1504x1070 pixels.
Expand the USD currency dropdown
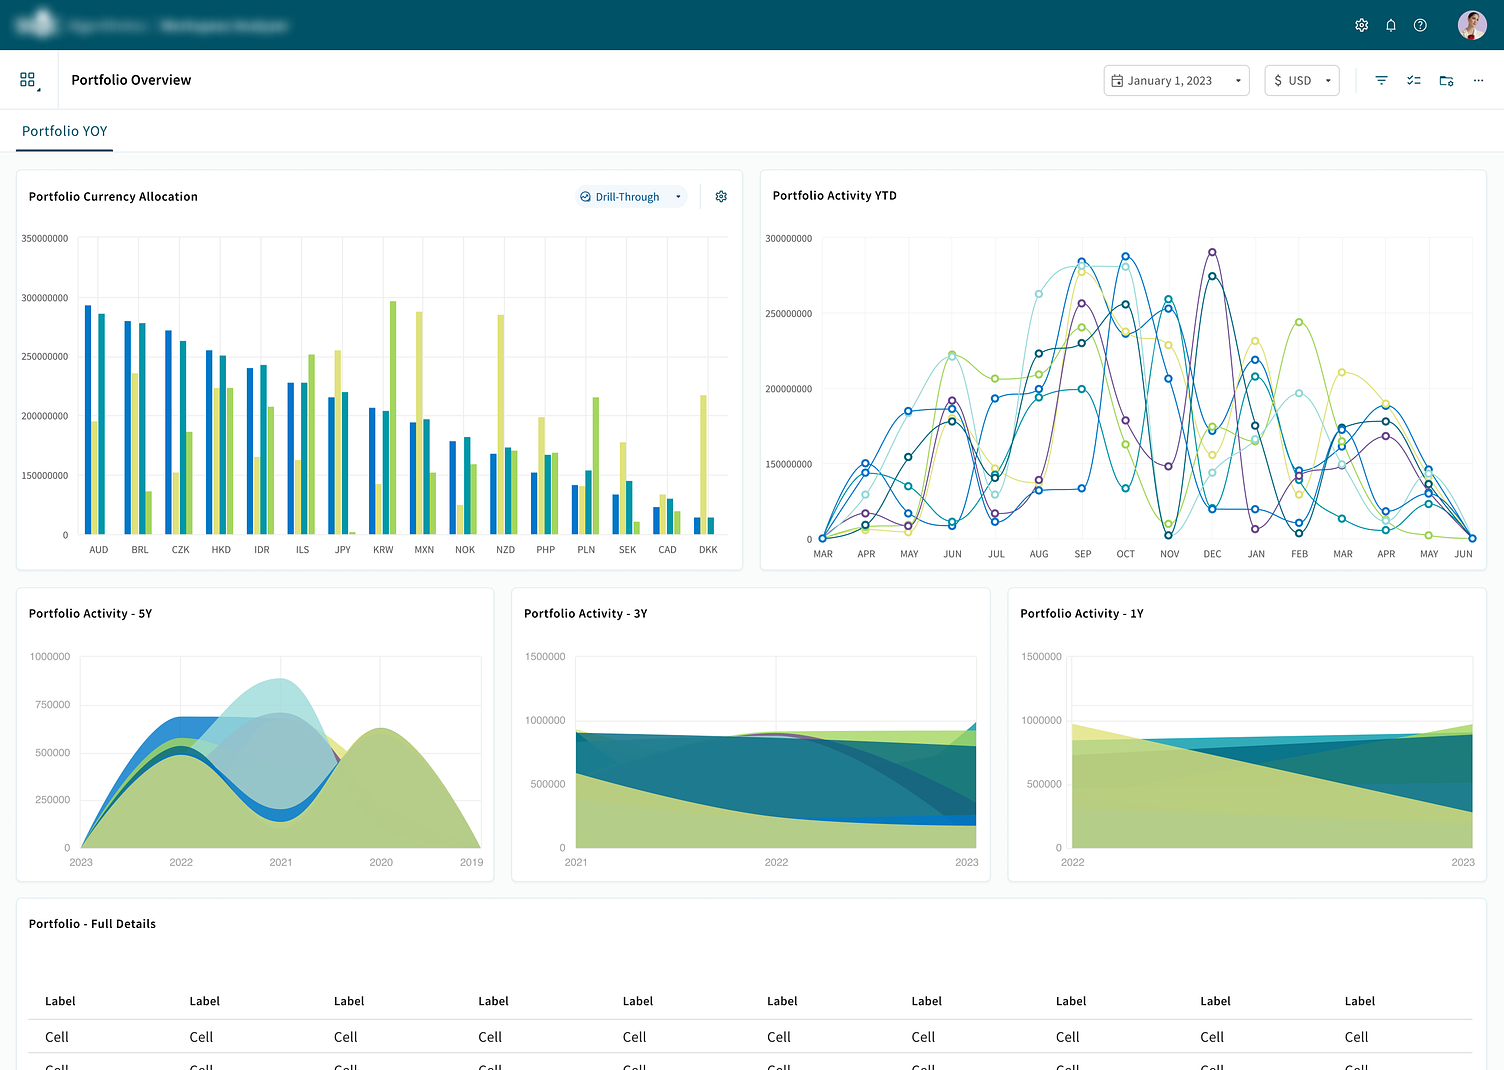point(1327,81)
